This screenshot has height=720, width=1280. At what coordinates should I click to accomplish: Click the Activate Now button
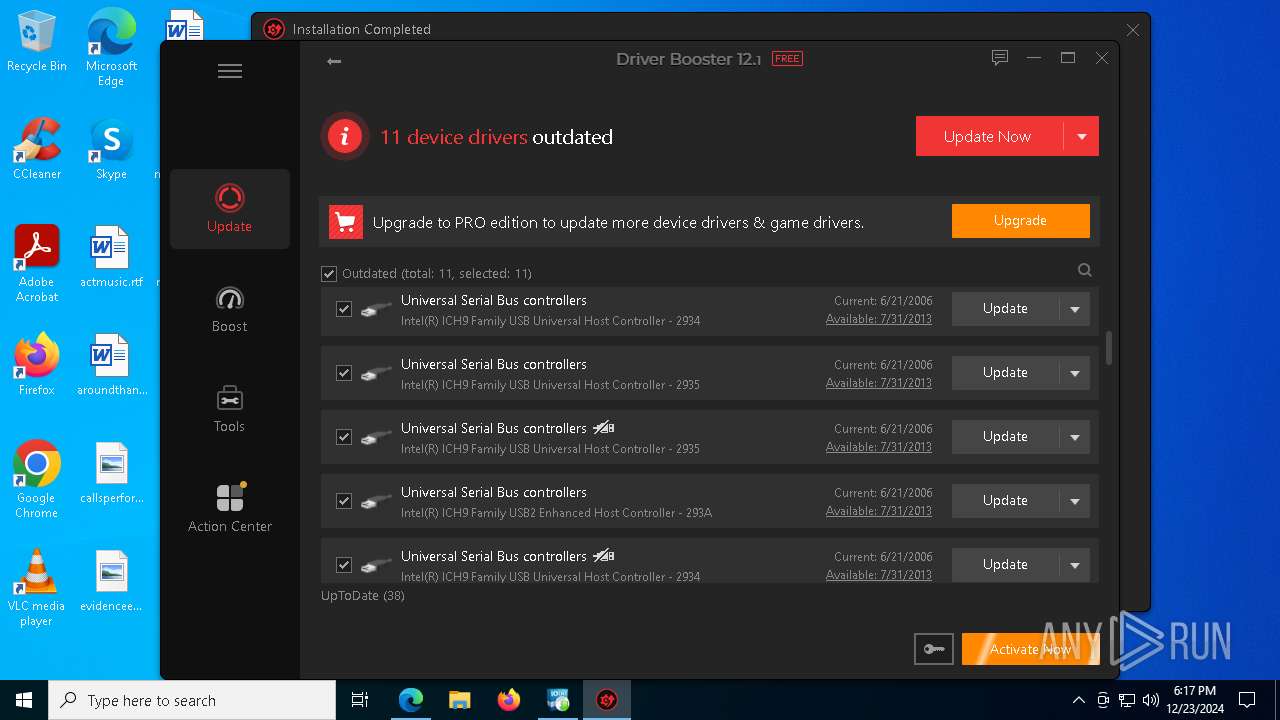tap(1030, 649)
